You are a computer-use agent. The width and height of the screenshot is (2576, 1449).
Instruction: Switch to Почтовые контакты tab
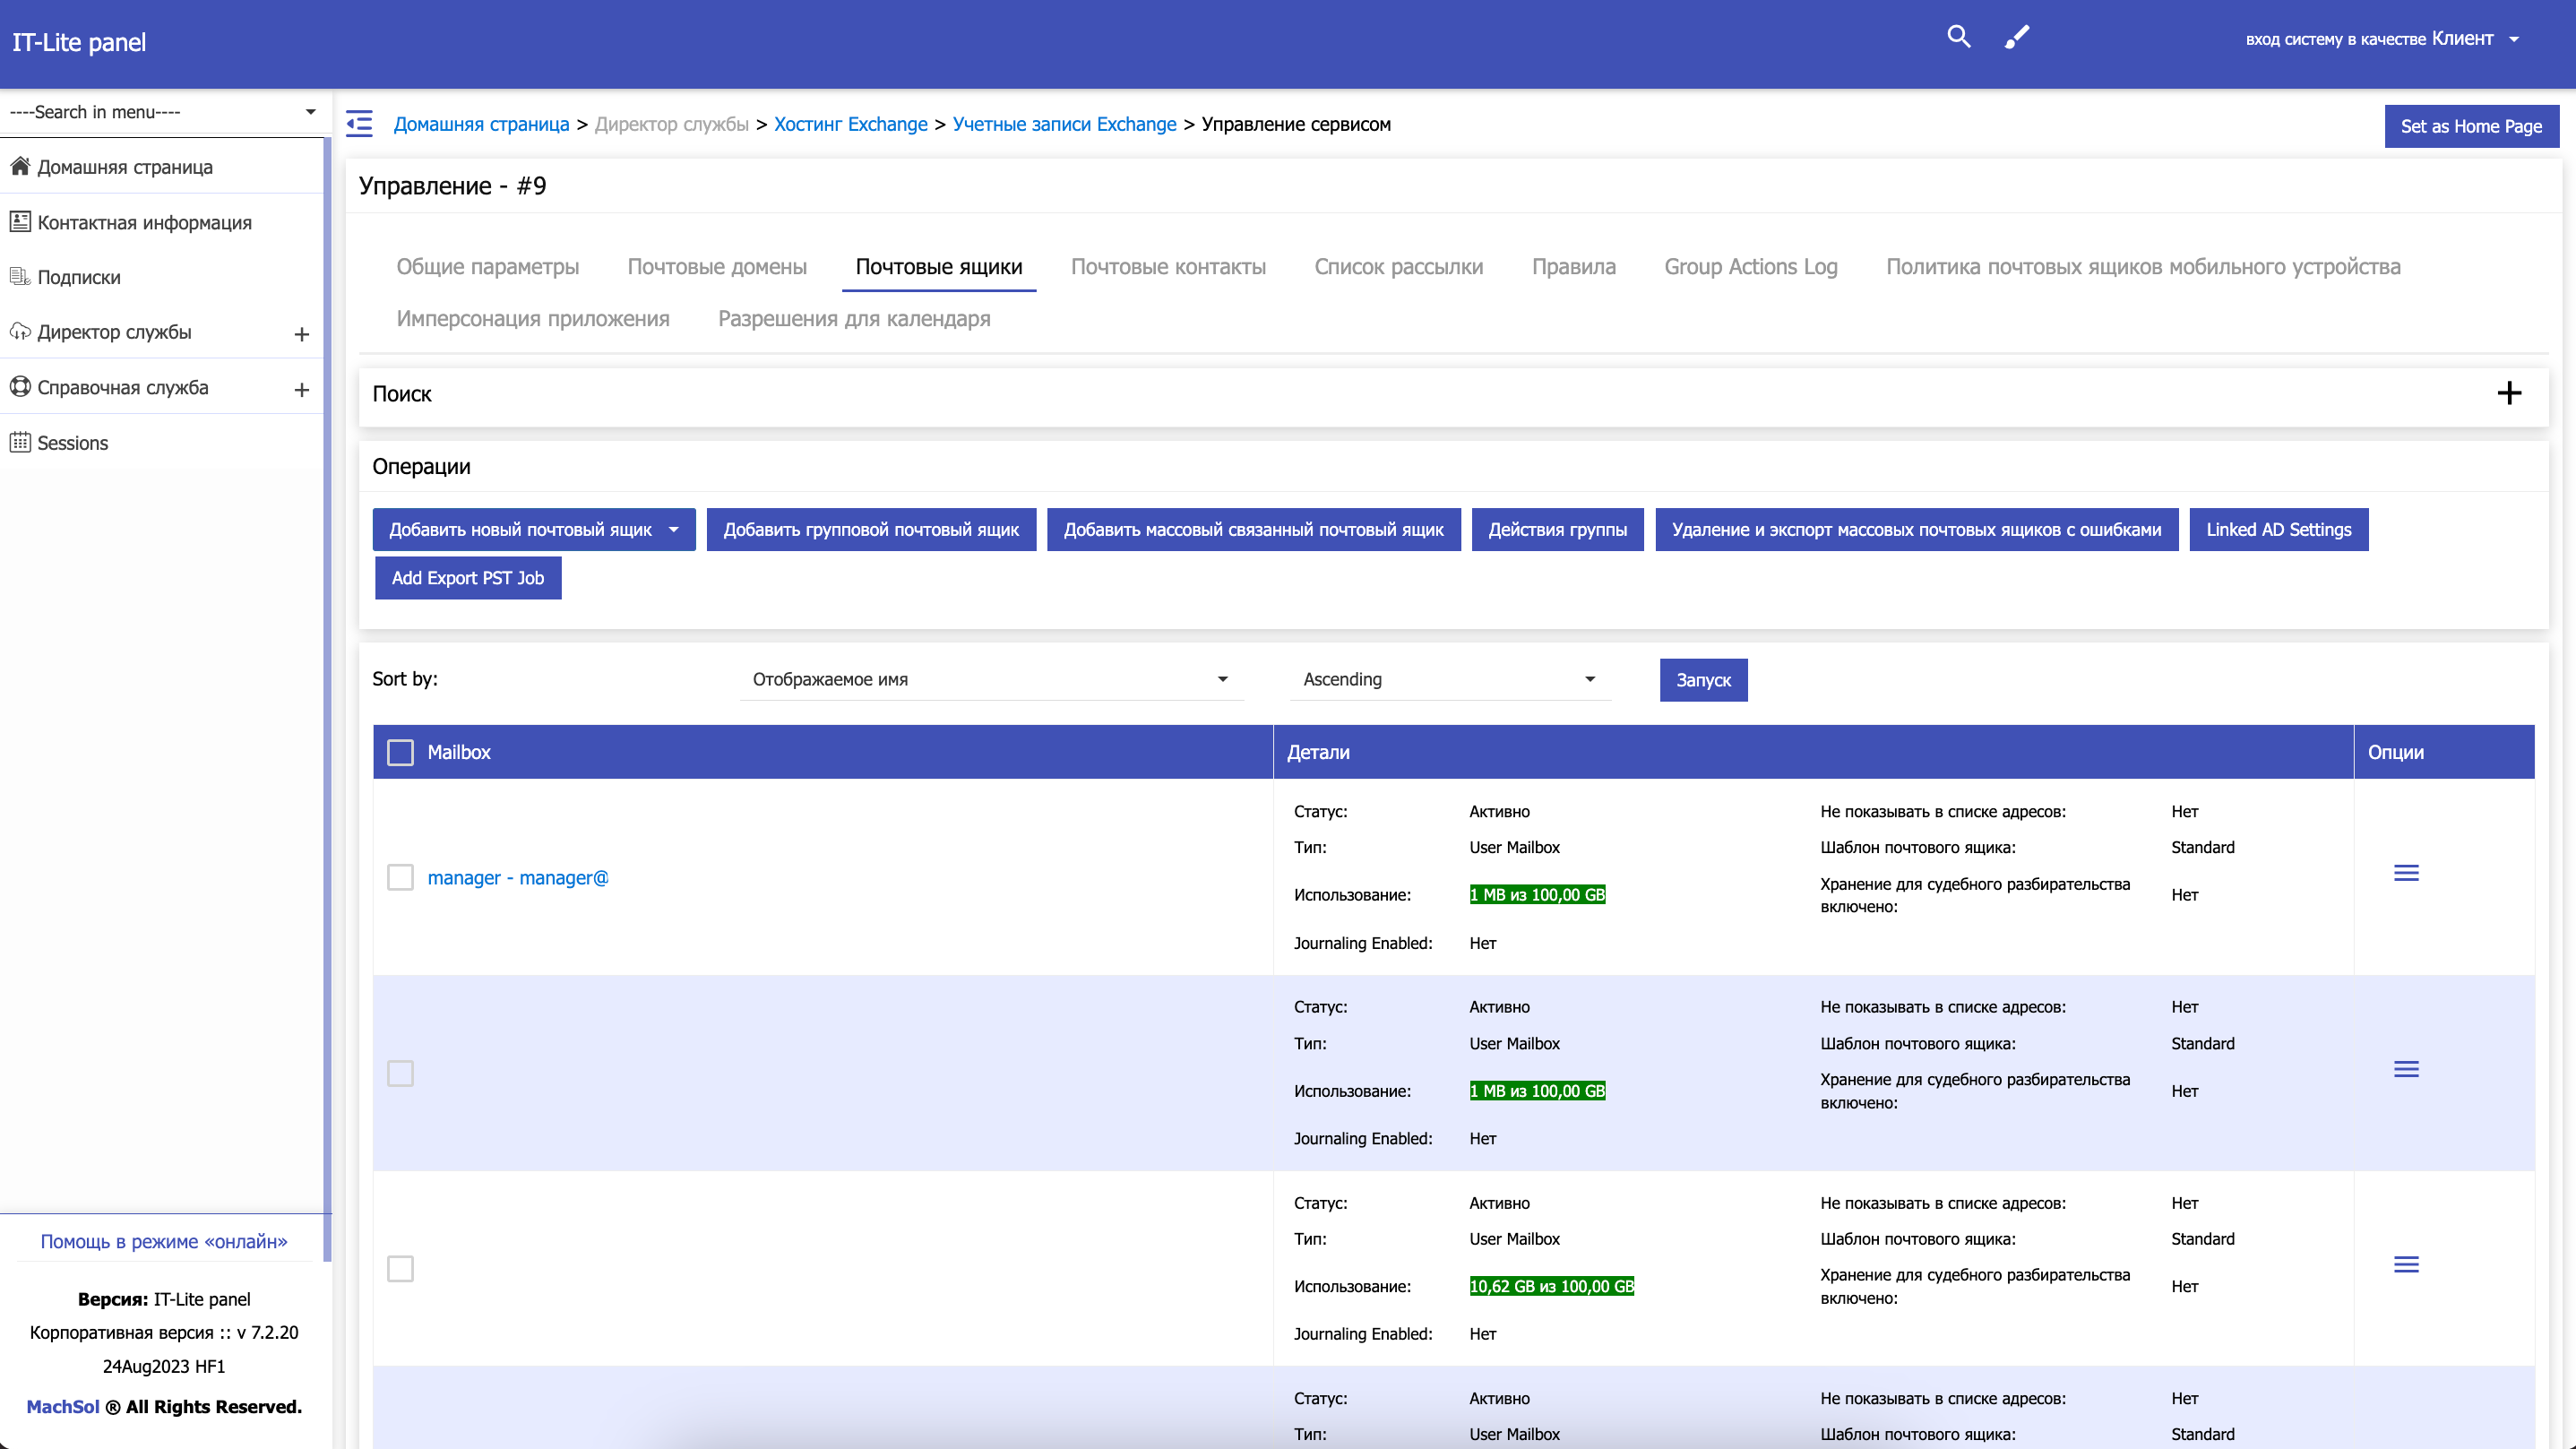[1168, 267]
